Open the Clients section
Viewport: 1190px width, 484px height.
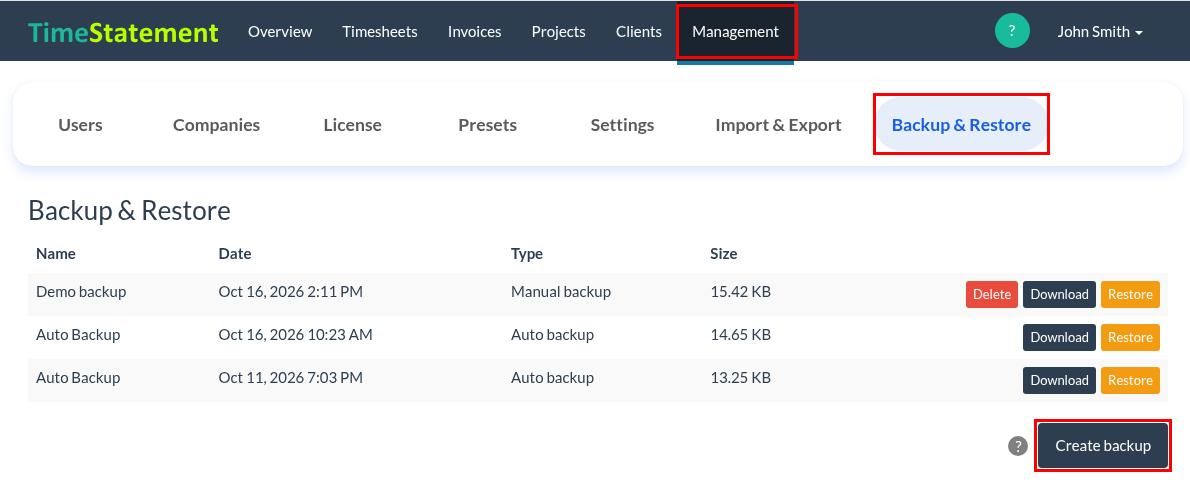point(639,32)
